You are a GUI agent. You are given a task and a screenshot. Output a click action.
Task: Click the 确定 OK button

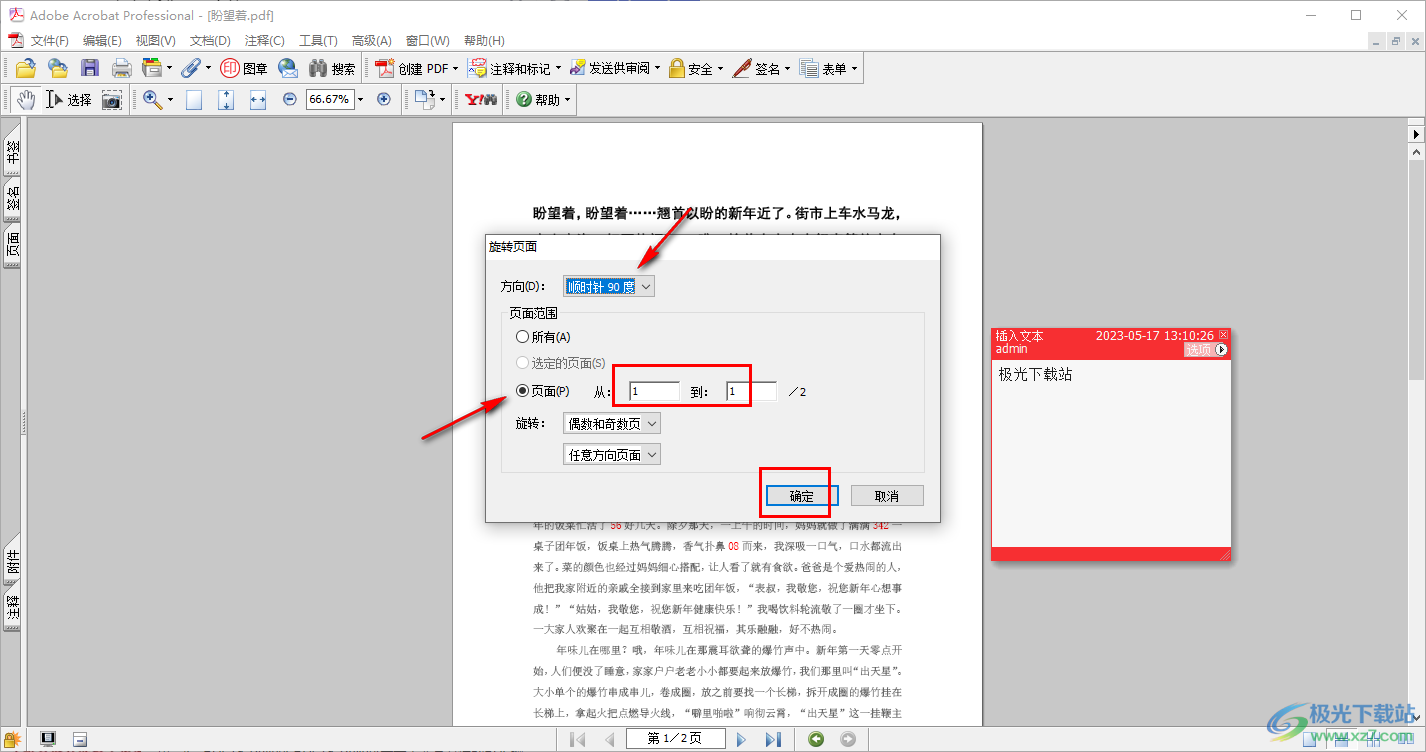pyautogui.click(x=801, y=496)
